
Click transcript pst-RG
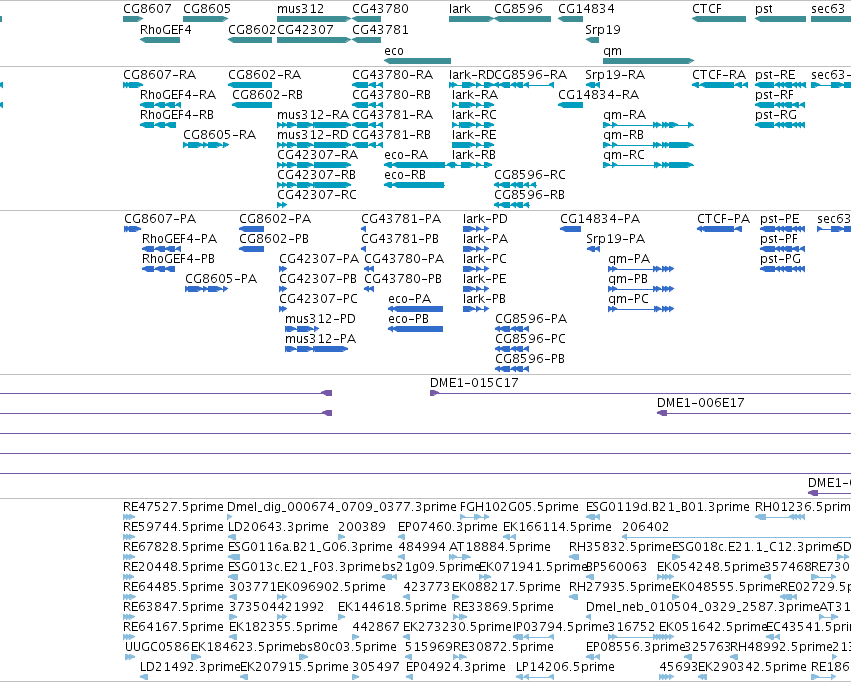780,125
